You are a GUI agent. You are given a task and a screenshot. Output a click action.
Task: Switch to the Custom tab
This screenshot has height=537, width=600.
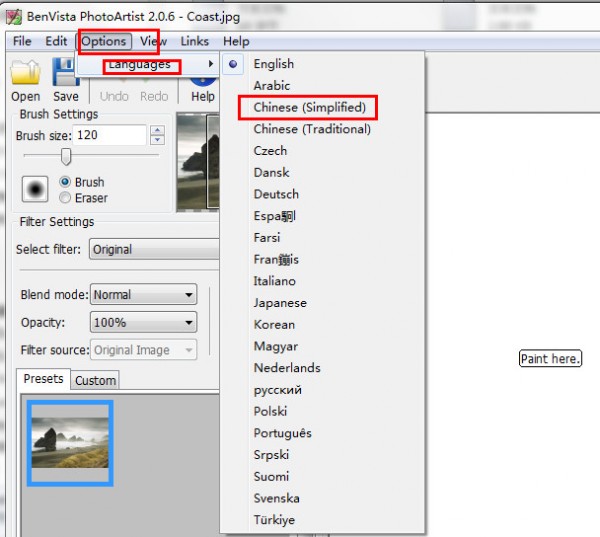tap(95, 380)
